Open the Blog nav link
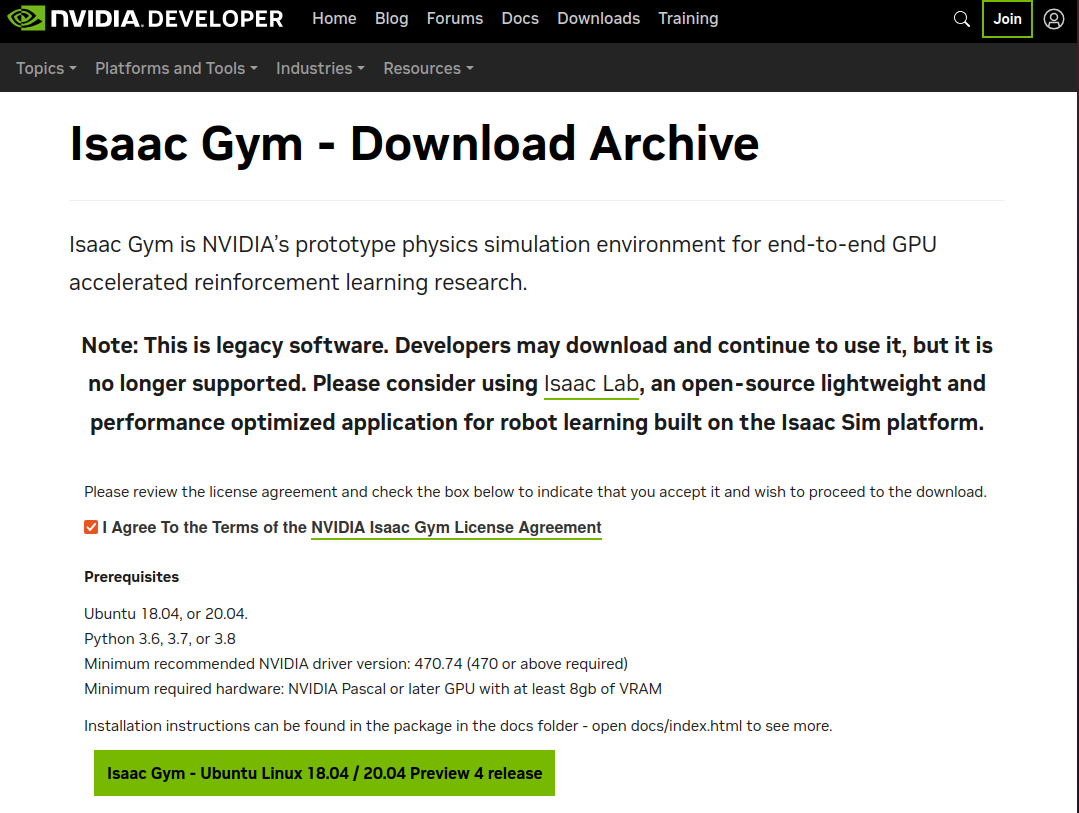This screenshot has width=1079, height=813. click(x=392, y=19)
